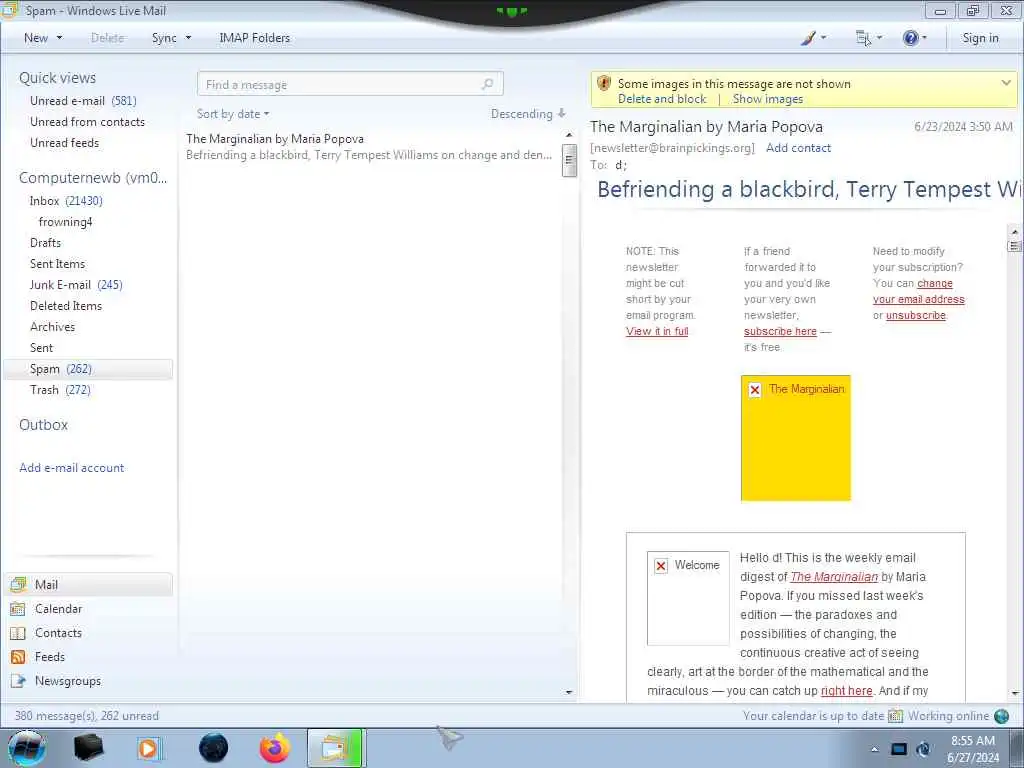
Task: Click the security shield icon in image warning bar
Action: coord(604,84)
